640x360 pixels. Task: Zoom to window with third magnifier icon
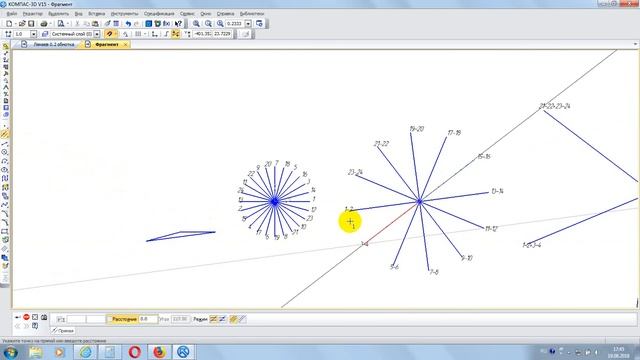[220, 24]
